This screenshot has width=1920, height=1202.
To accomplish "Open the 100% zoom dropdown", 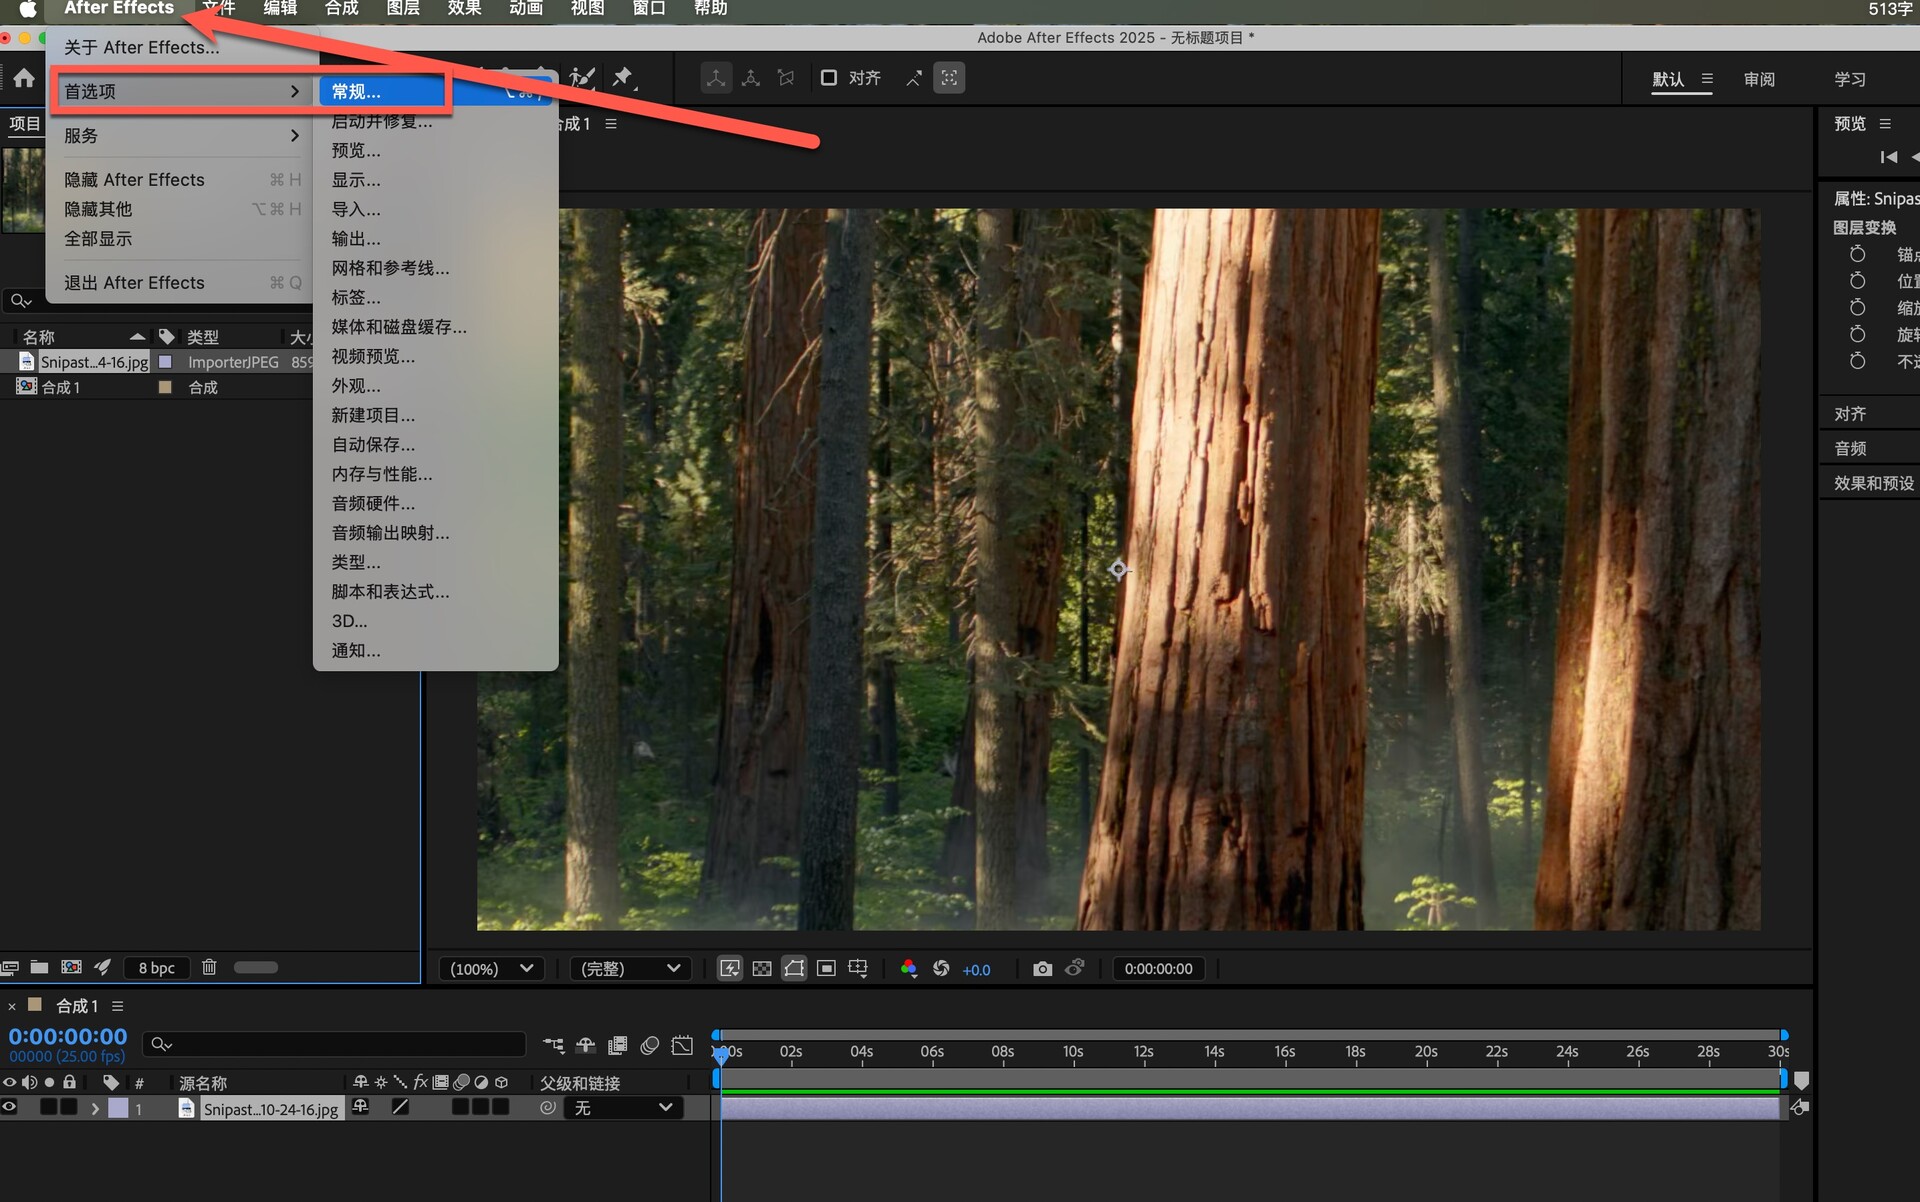I will point(490,968).
